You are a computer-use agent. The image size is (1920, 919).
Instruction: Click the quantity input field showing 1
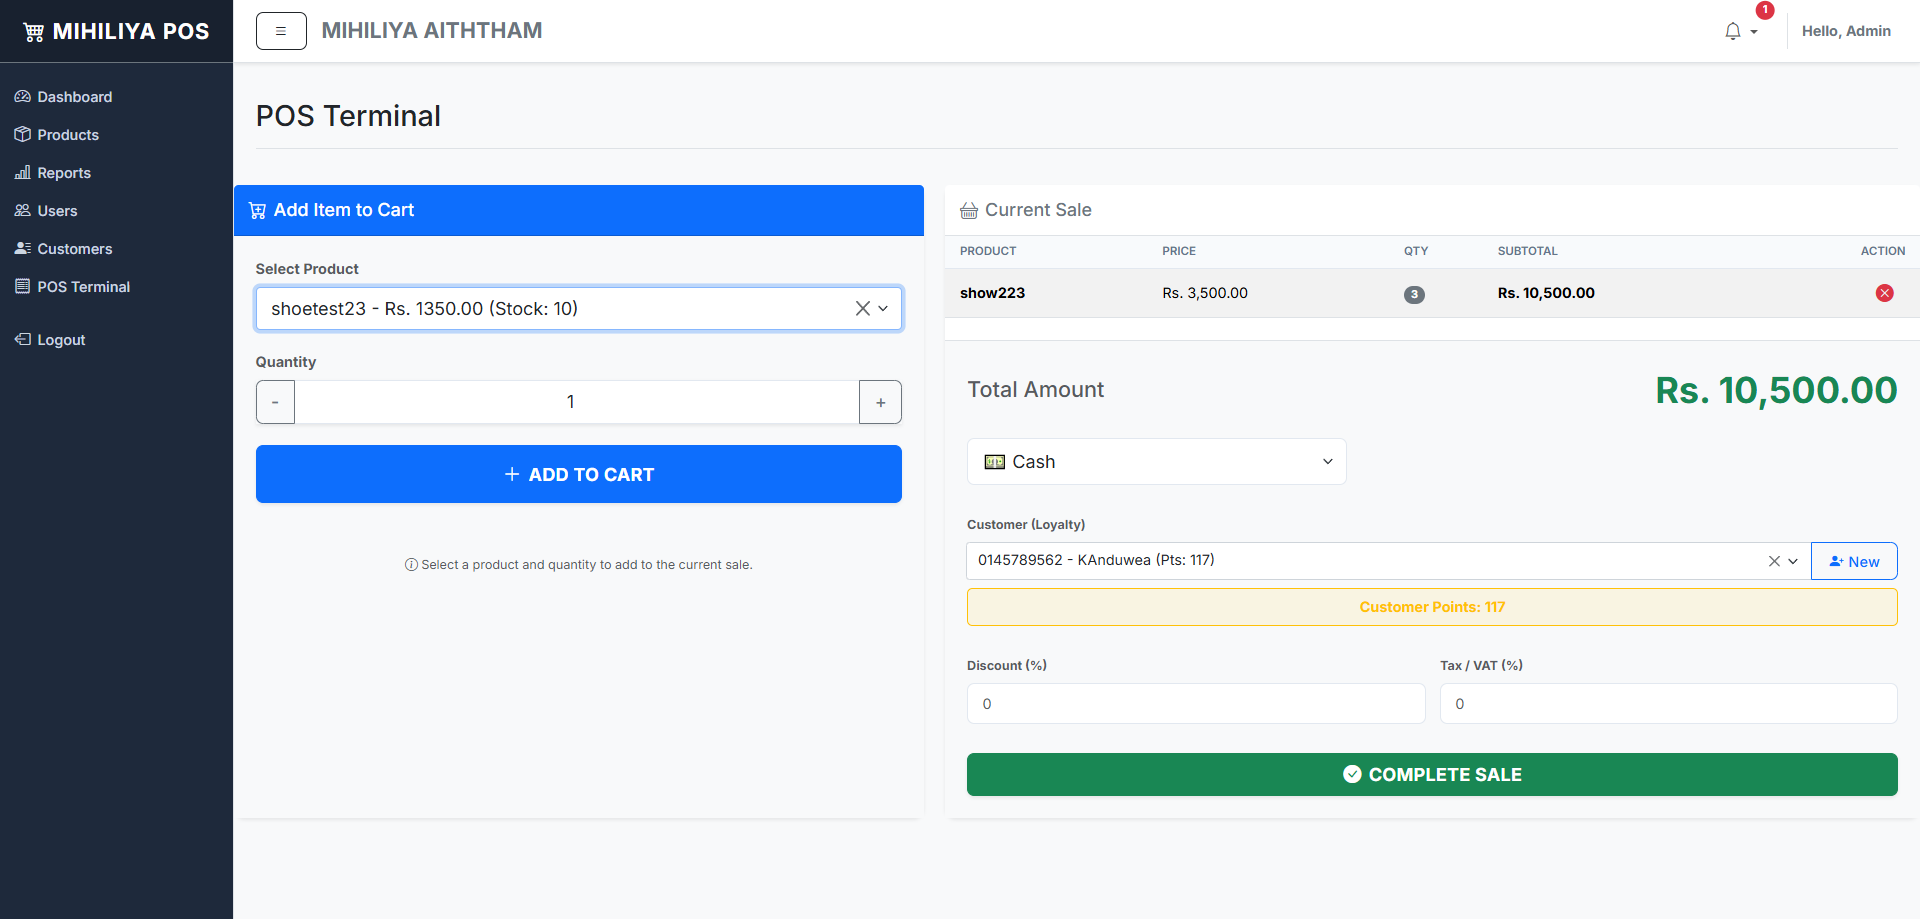point(577,402)
